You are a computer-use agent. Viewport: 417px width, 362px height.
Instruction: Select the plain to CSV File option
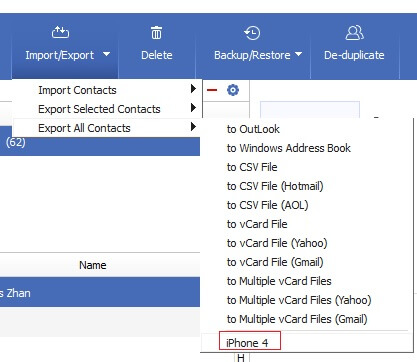pyautogui.click(x=252, y=167)
